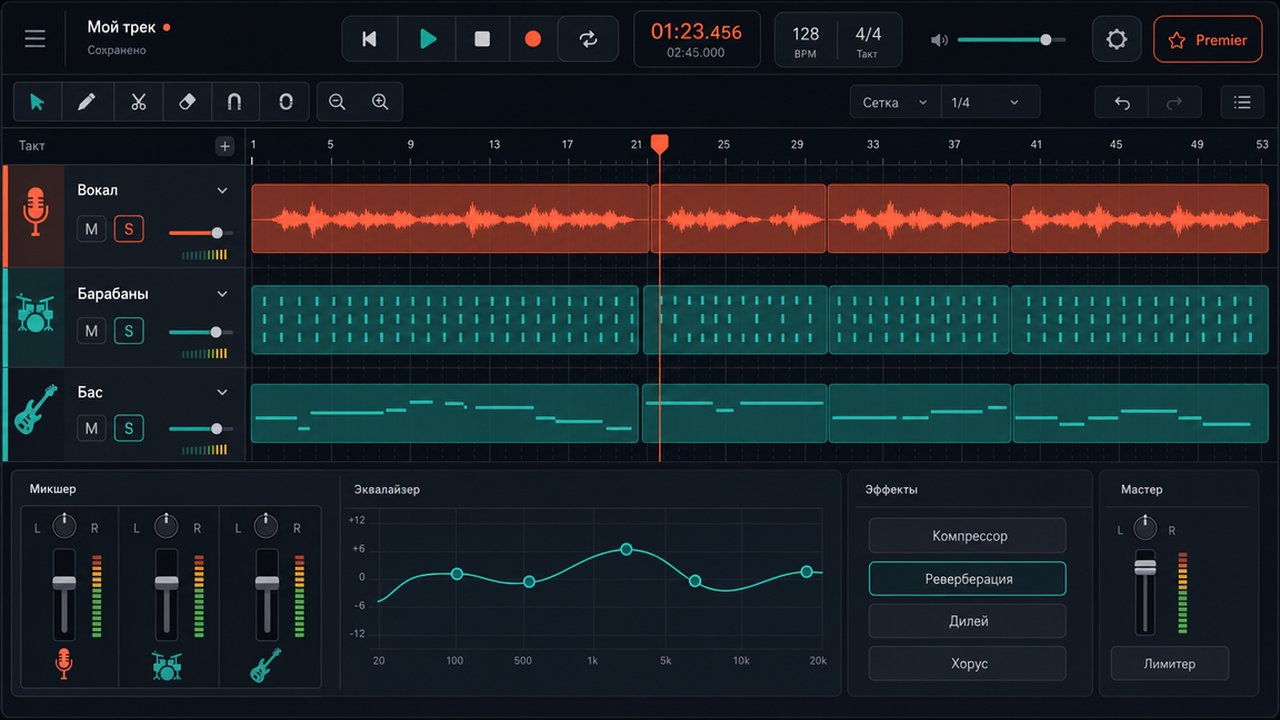This screenshot has height=720, width=1280.
Task: Click the Лимитер button in Мастер panel
Action: pyautogui.click(x=1169, y=663)
